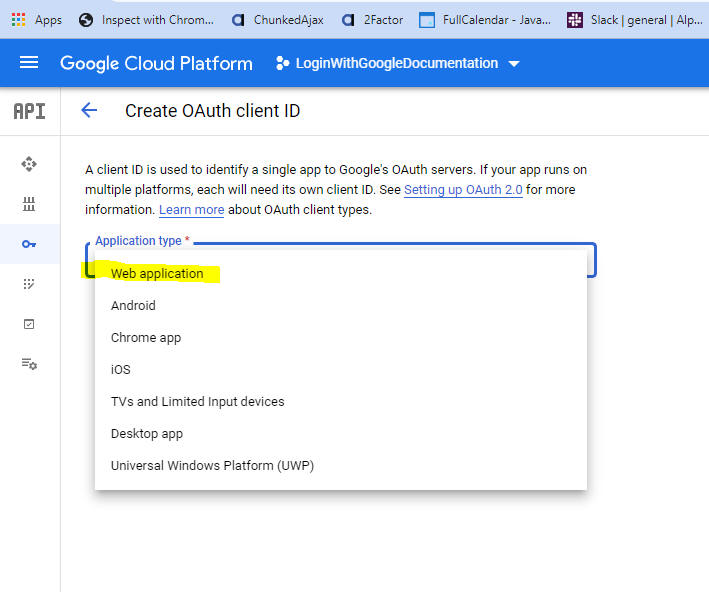Expand the LoginWithGoogleDocumentation project selector

pyautogui.click(x=398, y=63)
